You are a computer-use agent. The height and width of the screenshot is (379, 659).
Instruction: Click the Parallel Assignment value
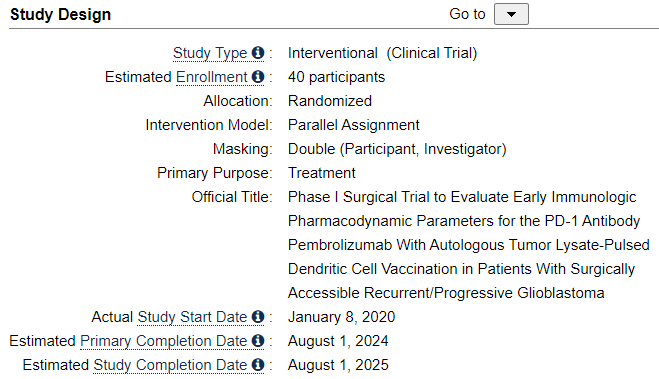pyautogui.click(x=354, y=125)
